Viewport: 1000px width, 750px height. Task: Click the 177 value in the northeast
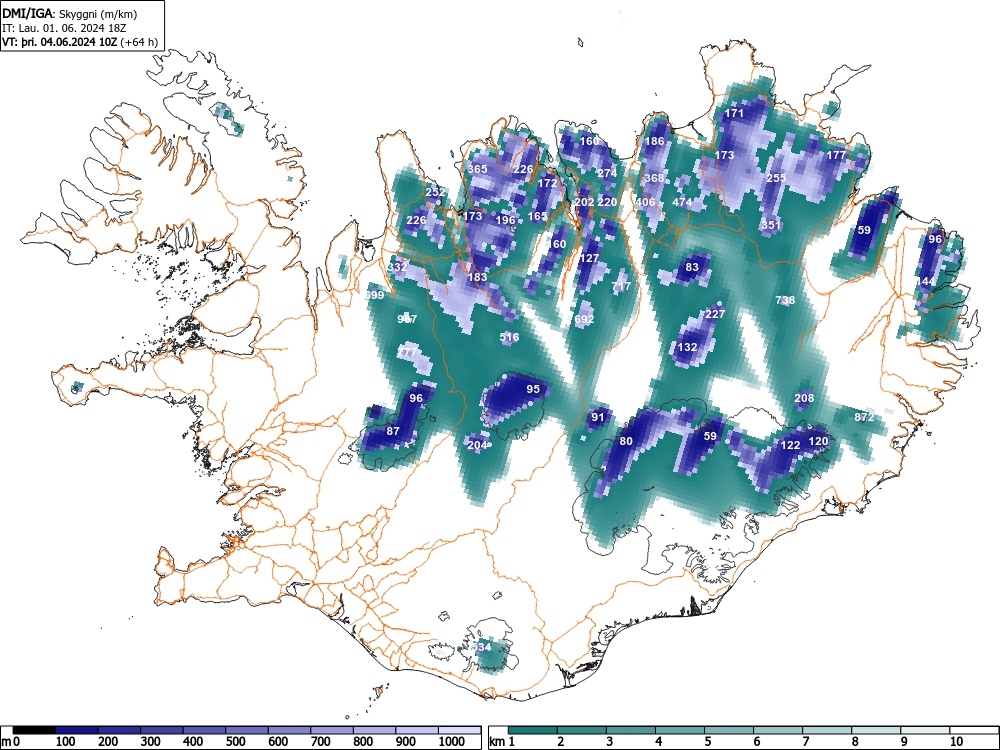(836, 155)
